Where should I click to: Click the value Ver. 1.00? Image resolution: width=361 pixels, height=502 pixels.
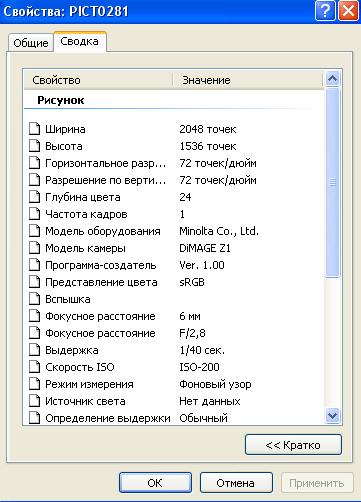pos(202,265)
